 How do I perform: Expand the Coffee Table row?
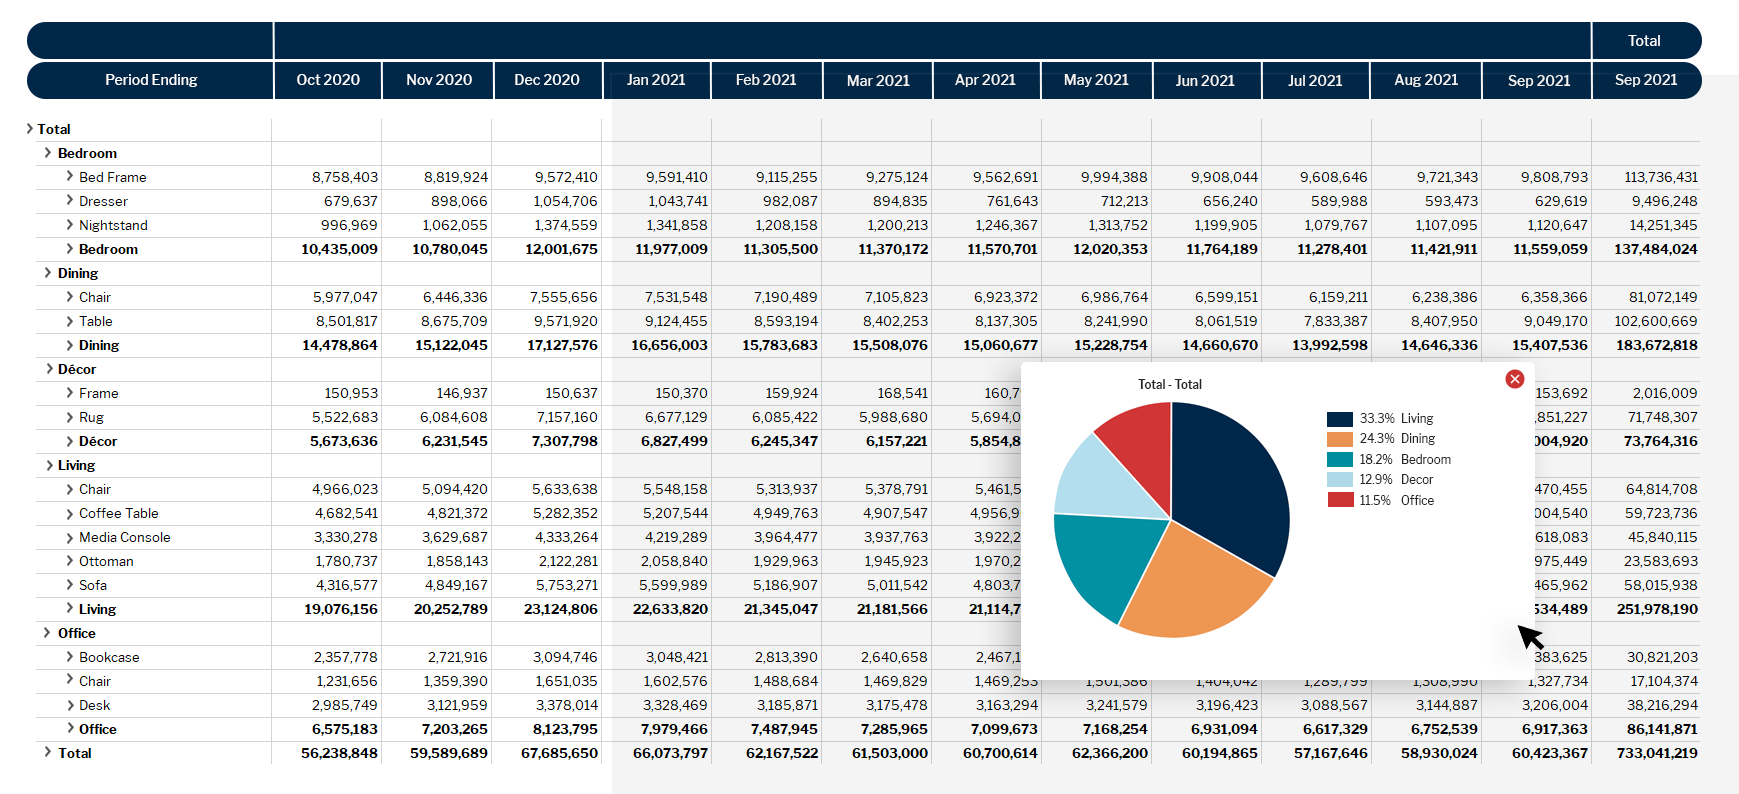pos(69,512)
